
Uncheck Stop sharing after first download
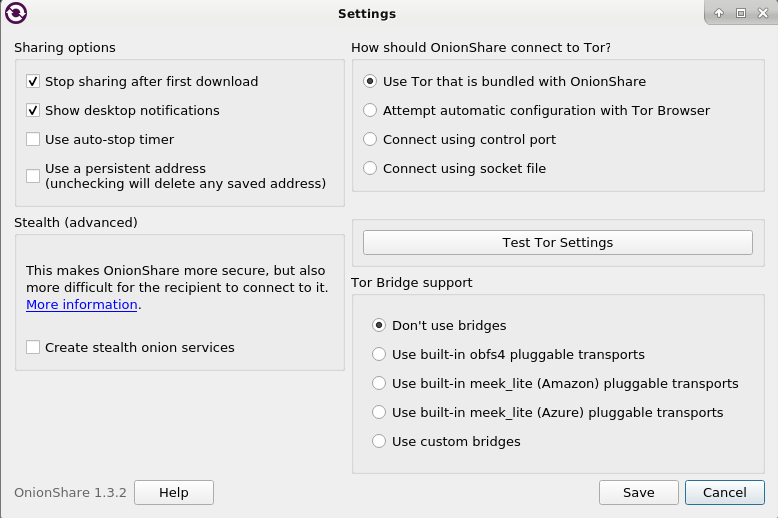[x=34, y=82]
